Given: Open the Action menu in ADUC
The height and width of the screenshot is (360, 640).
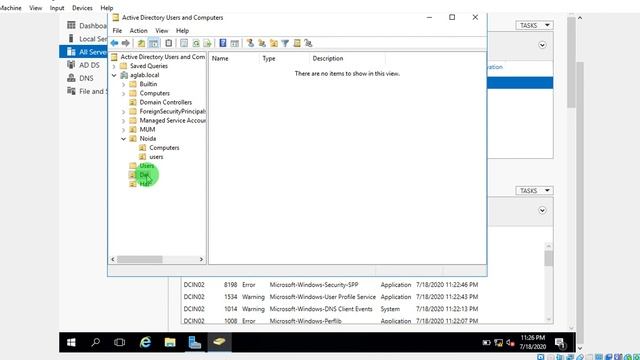Looking at the screenshot, I should 138,31.
